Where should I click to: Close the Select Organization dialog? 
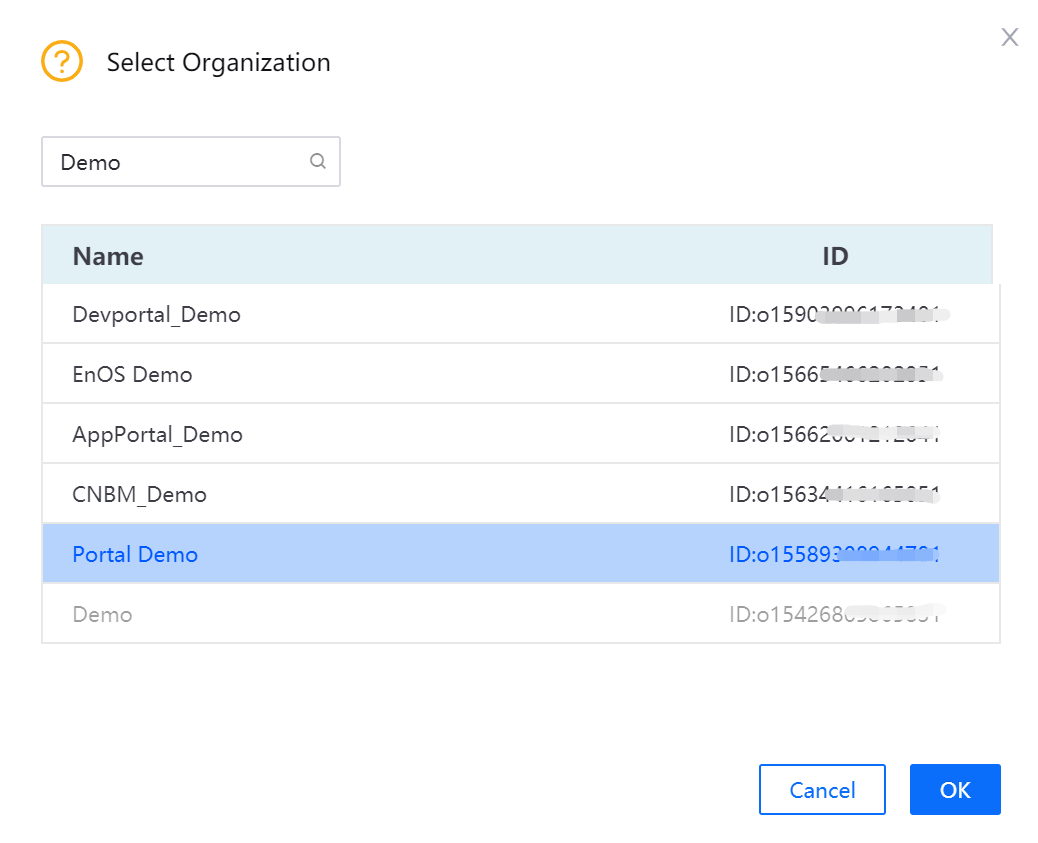pos(1010,38)
